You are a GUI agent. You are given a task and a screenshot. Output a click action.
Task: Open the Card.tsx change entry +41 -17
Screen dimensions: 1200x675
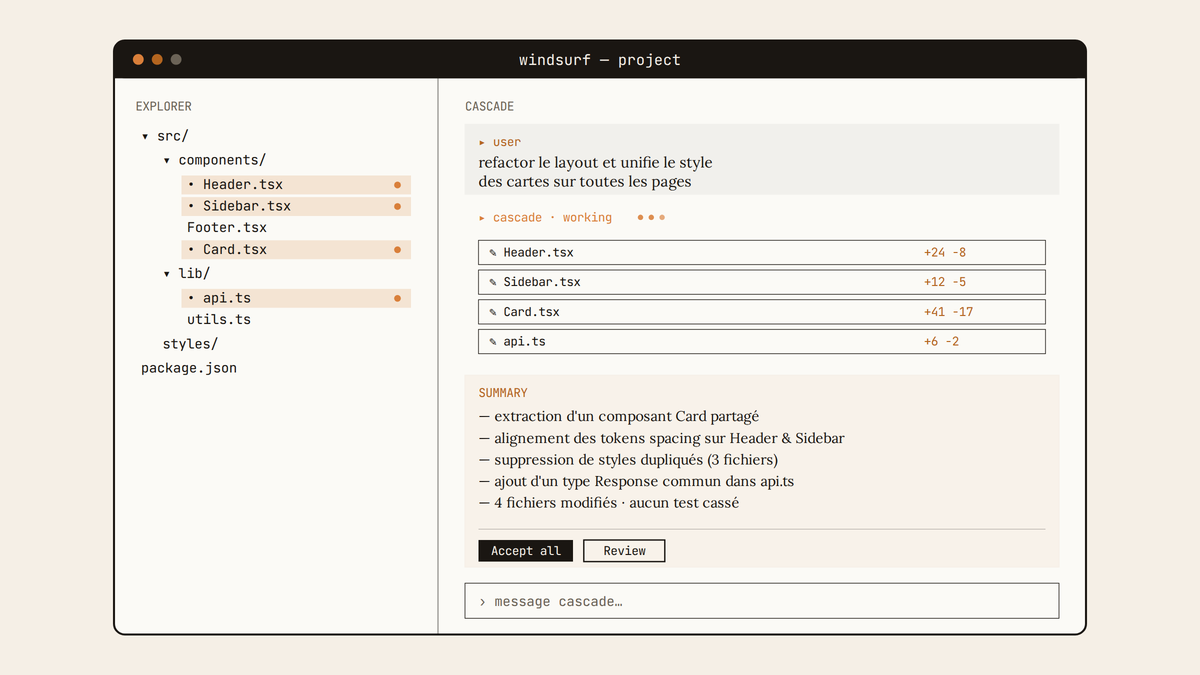762,312
